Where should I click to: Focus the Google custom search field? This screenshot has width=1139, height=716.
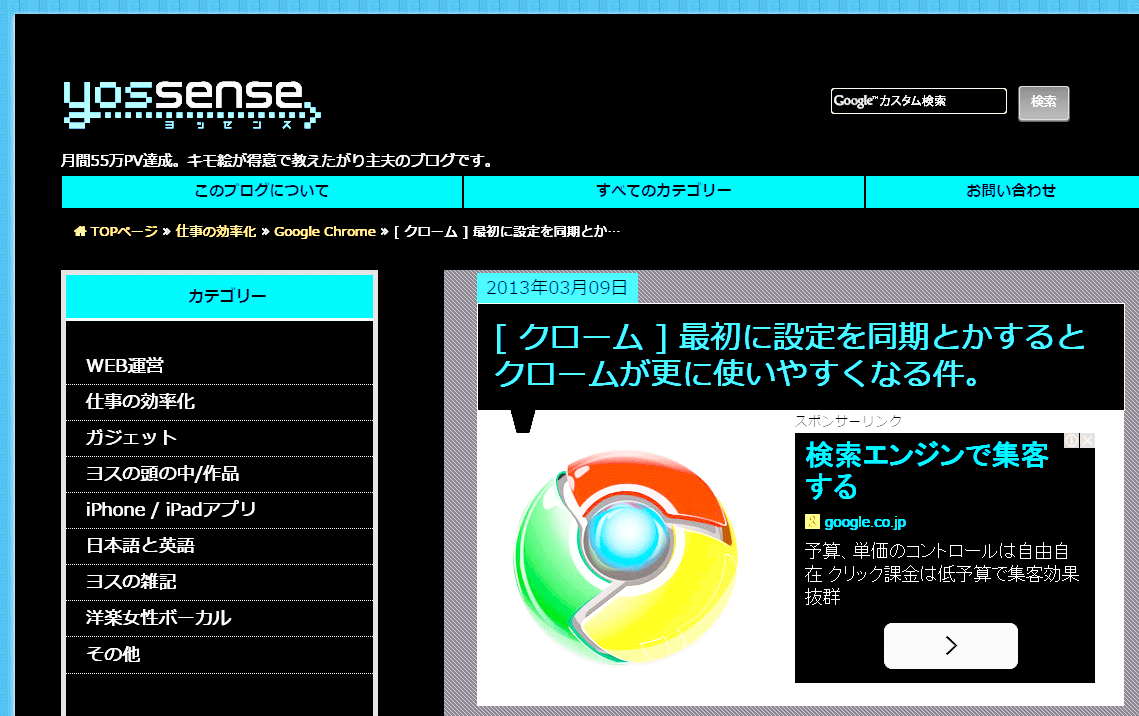coord(918,101)
